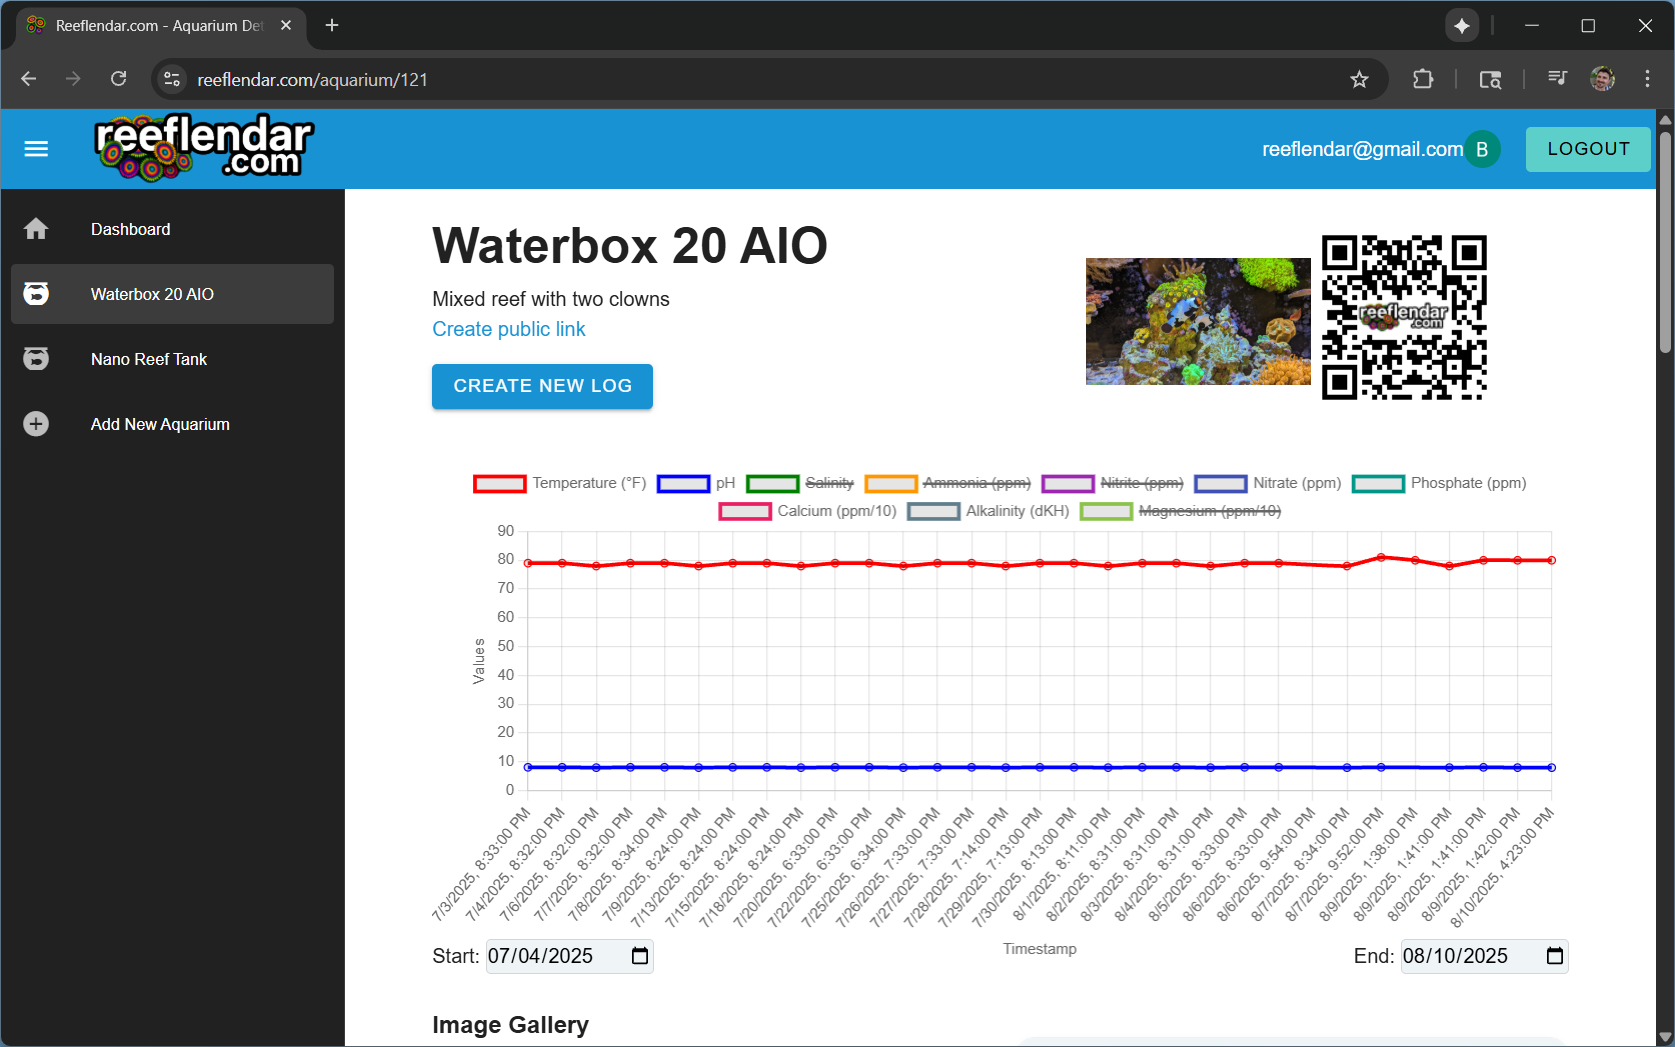This screenshot has width=1675, height=1047.
Task: Toggle Alkalinity (dKH) series in legend
Action: click(988, 511)
